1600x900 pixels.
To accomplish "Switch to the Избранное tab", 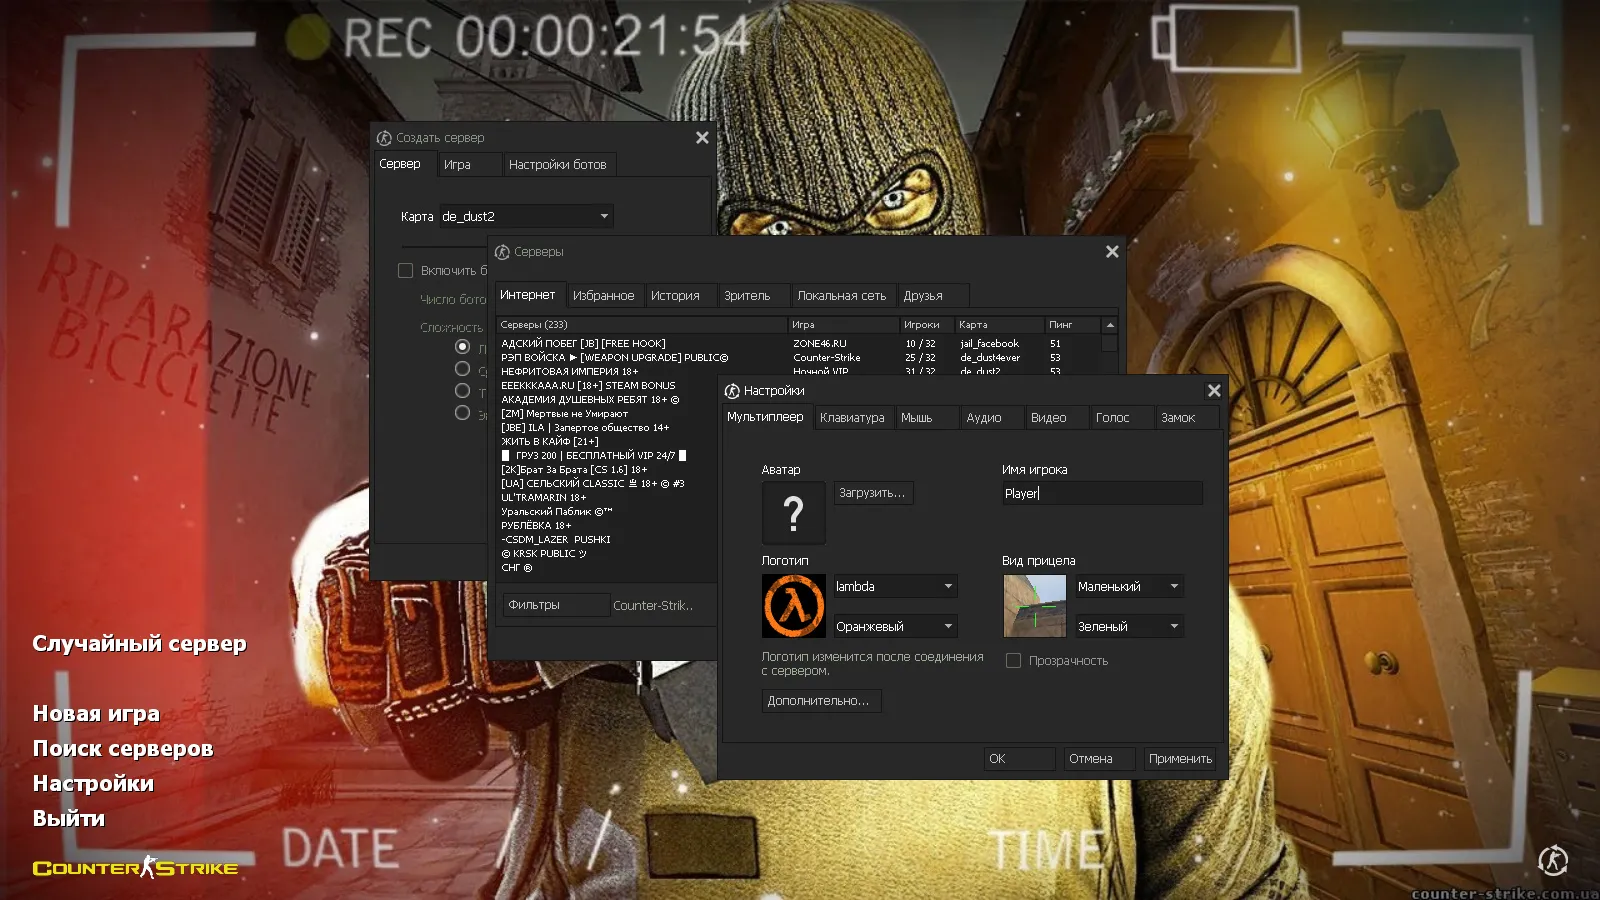I will tap(604, 295).
